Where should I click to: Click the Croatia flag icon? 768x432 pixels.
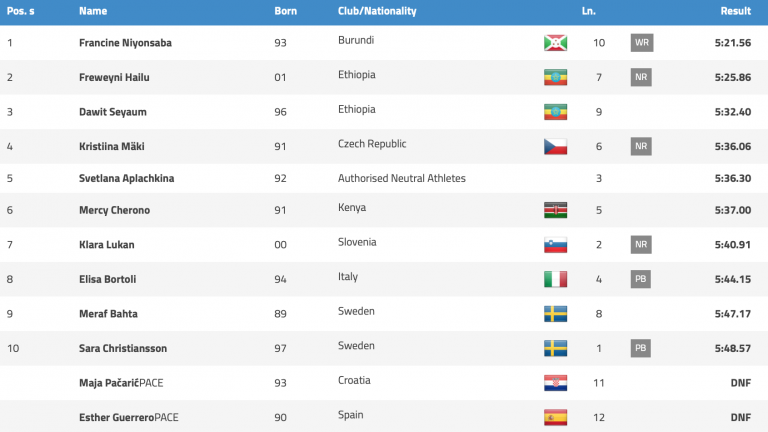[555, 383]
